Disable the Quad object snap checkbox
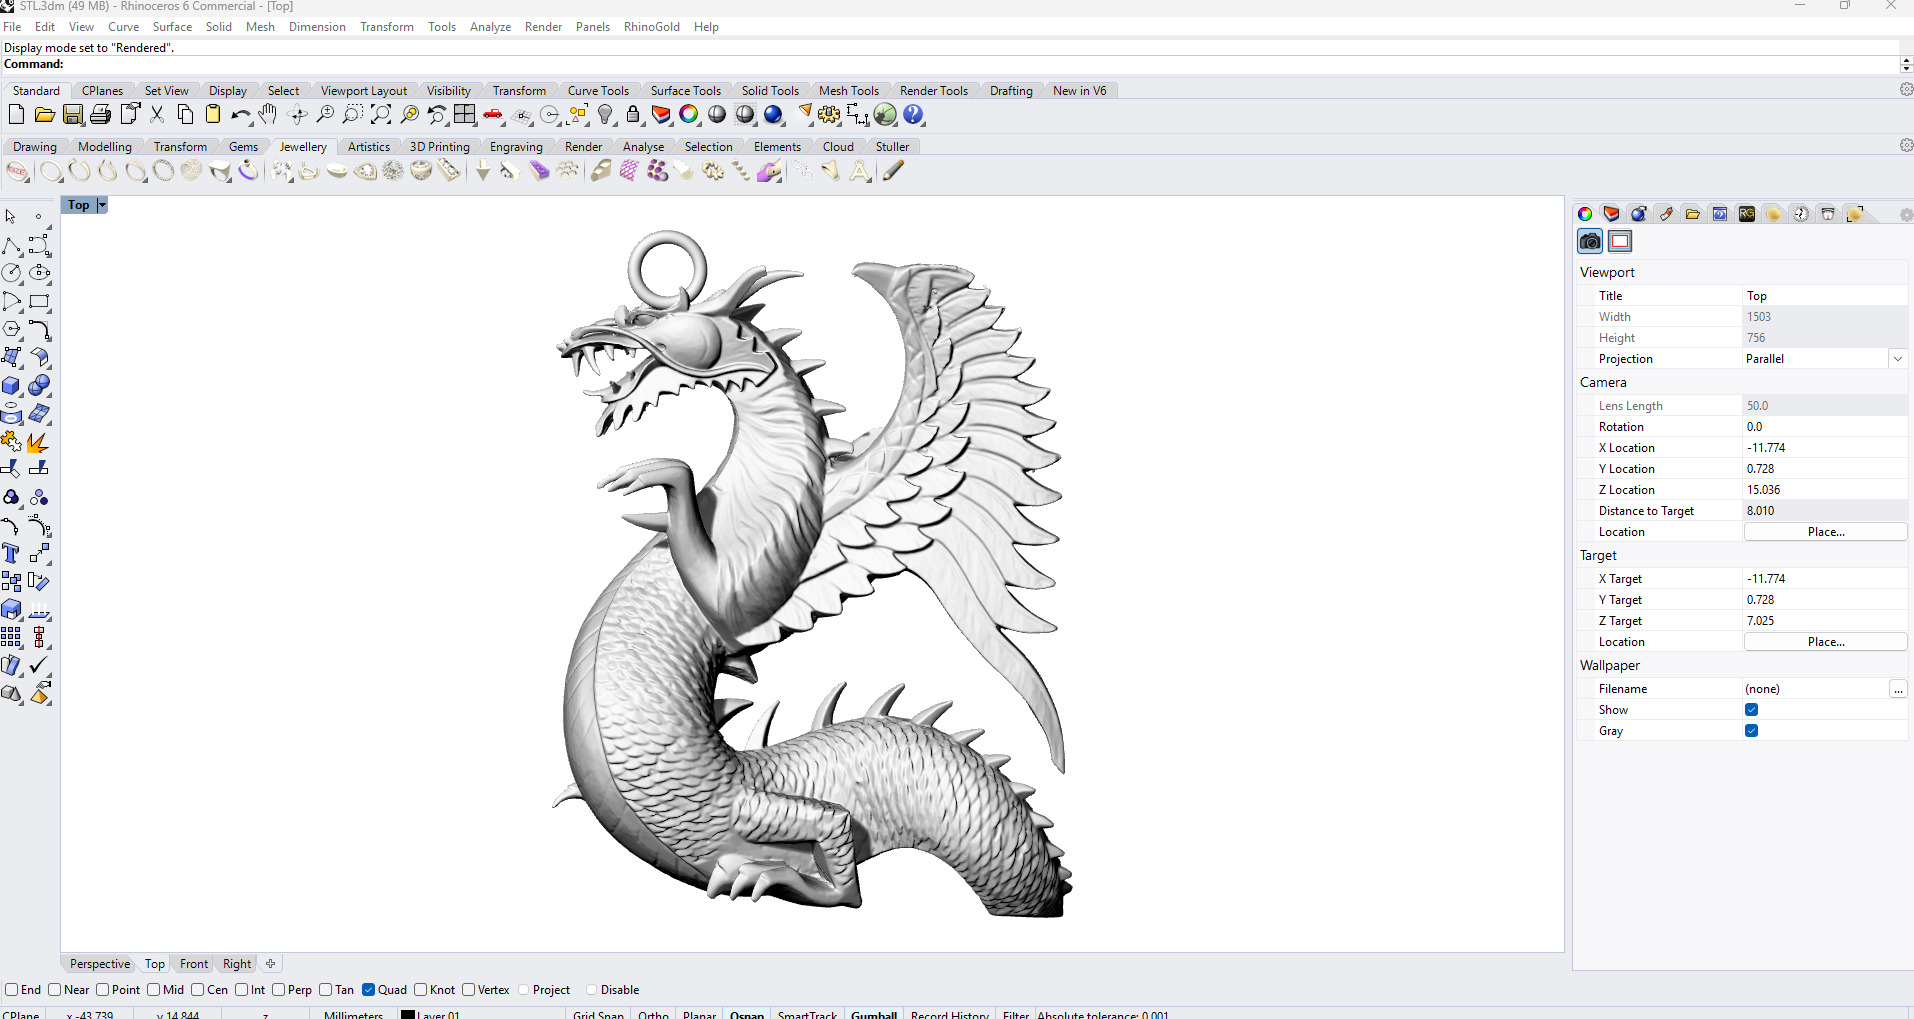The height and width of the screenshot is (1019, 1914). (368, 990)
